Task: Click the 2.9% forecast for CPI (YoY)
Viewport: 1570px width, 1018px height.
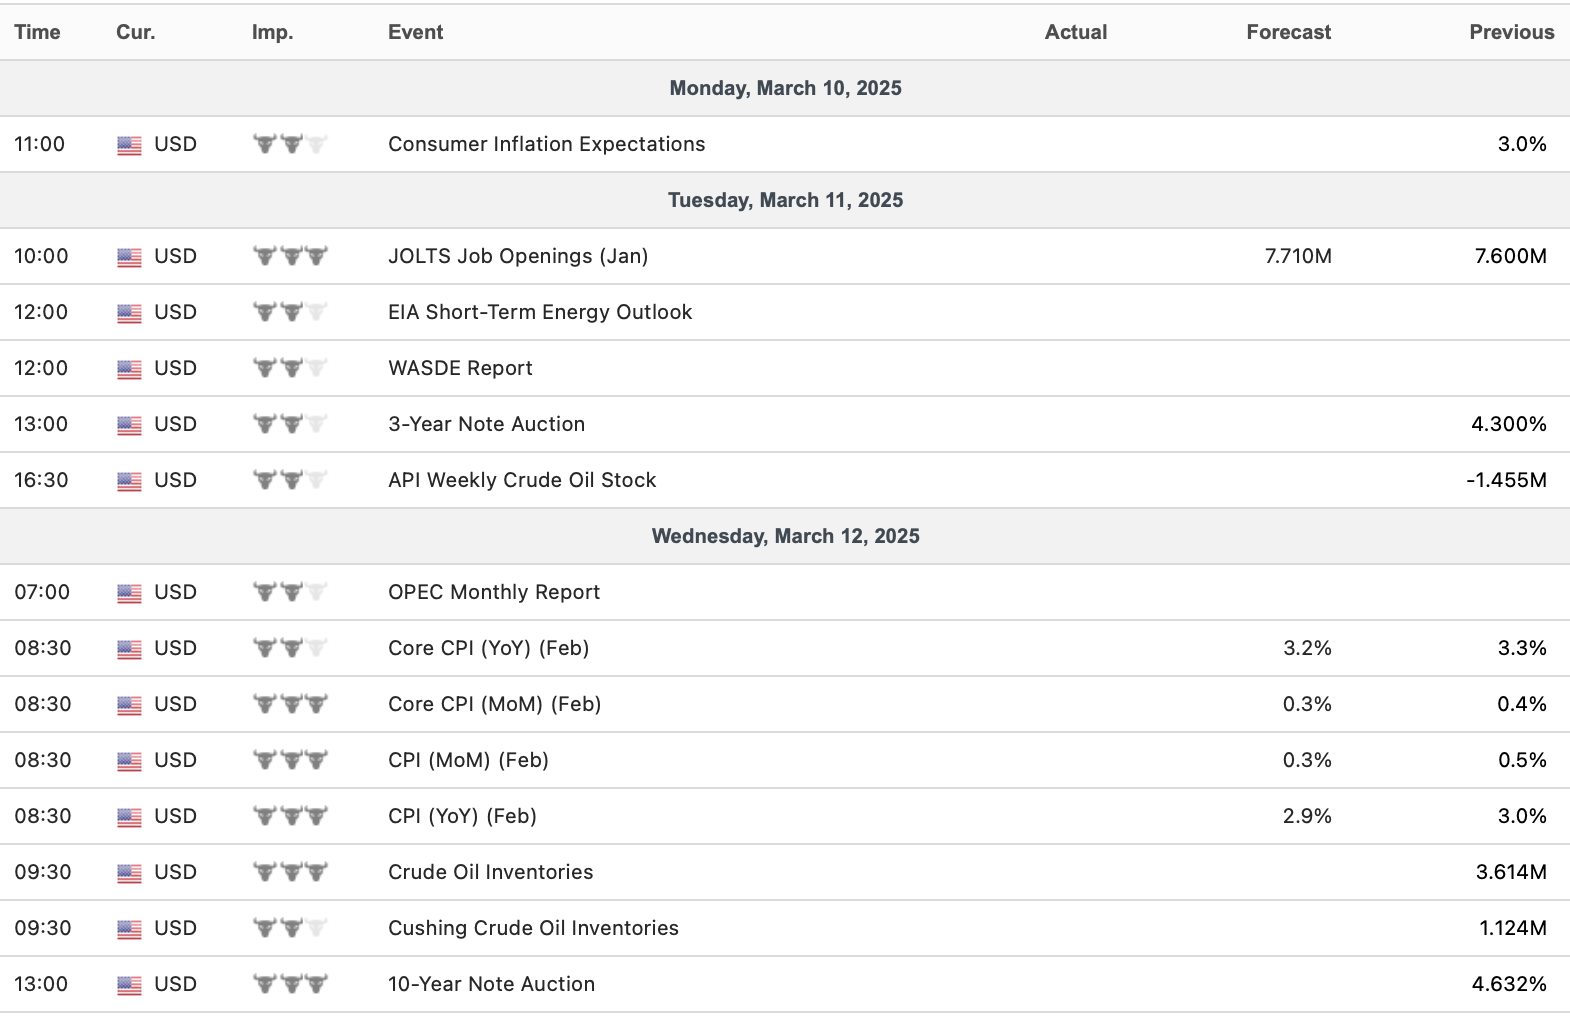Action: (x=1307, y=816)
